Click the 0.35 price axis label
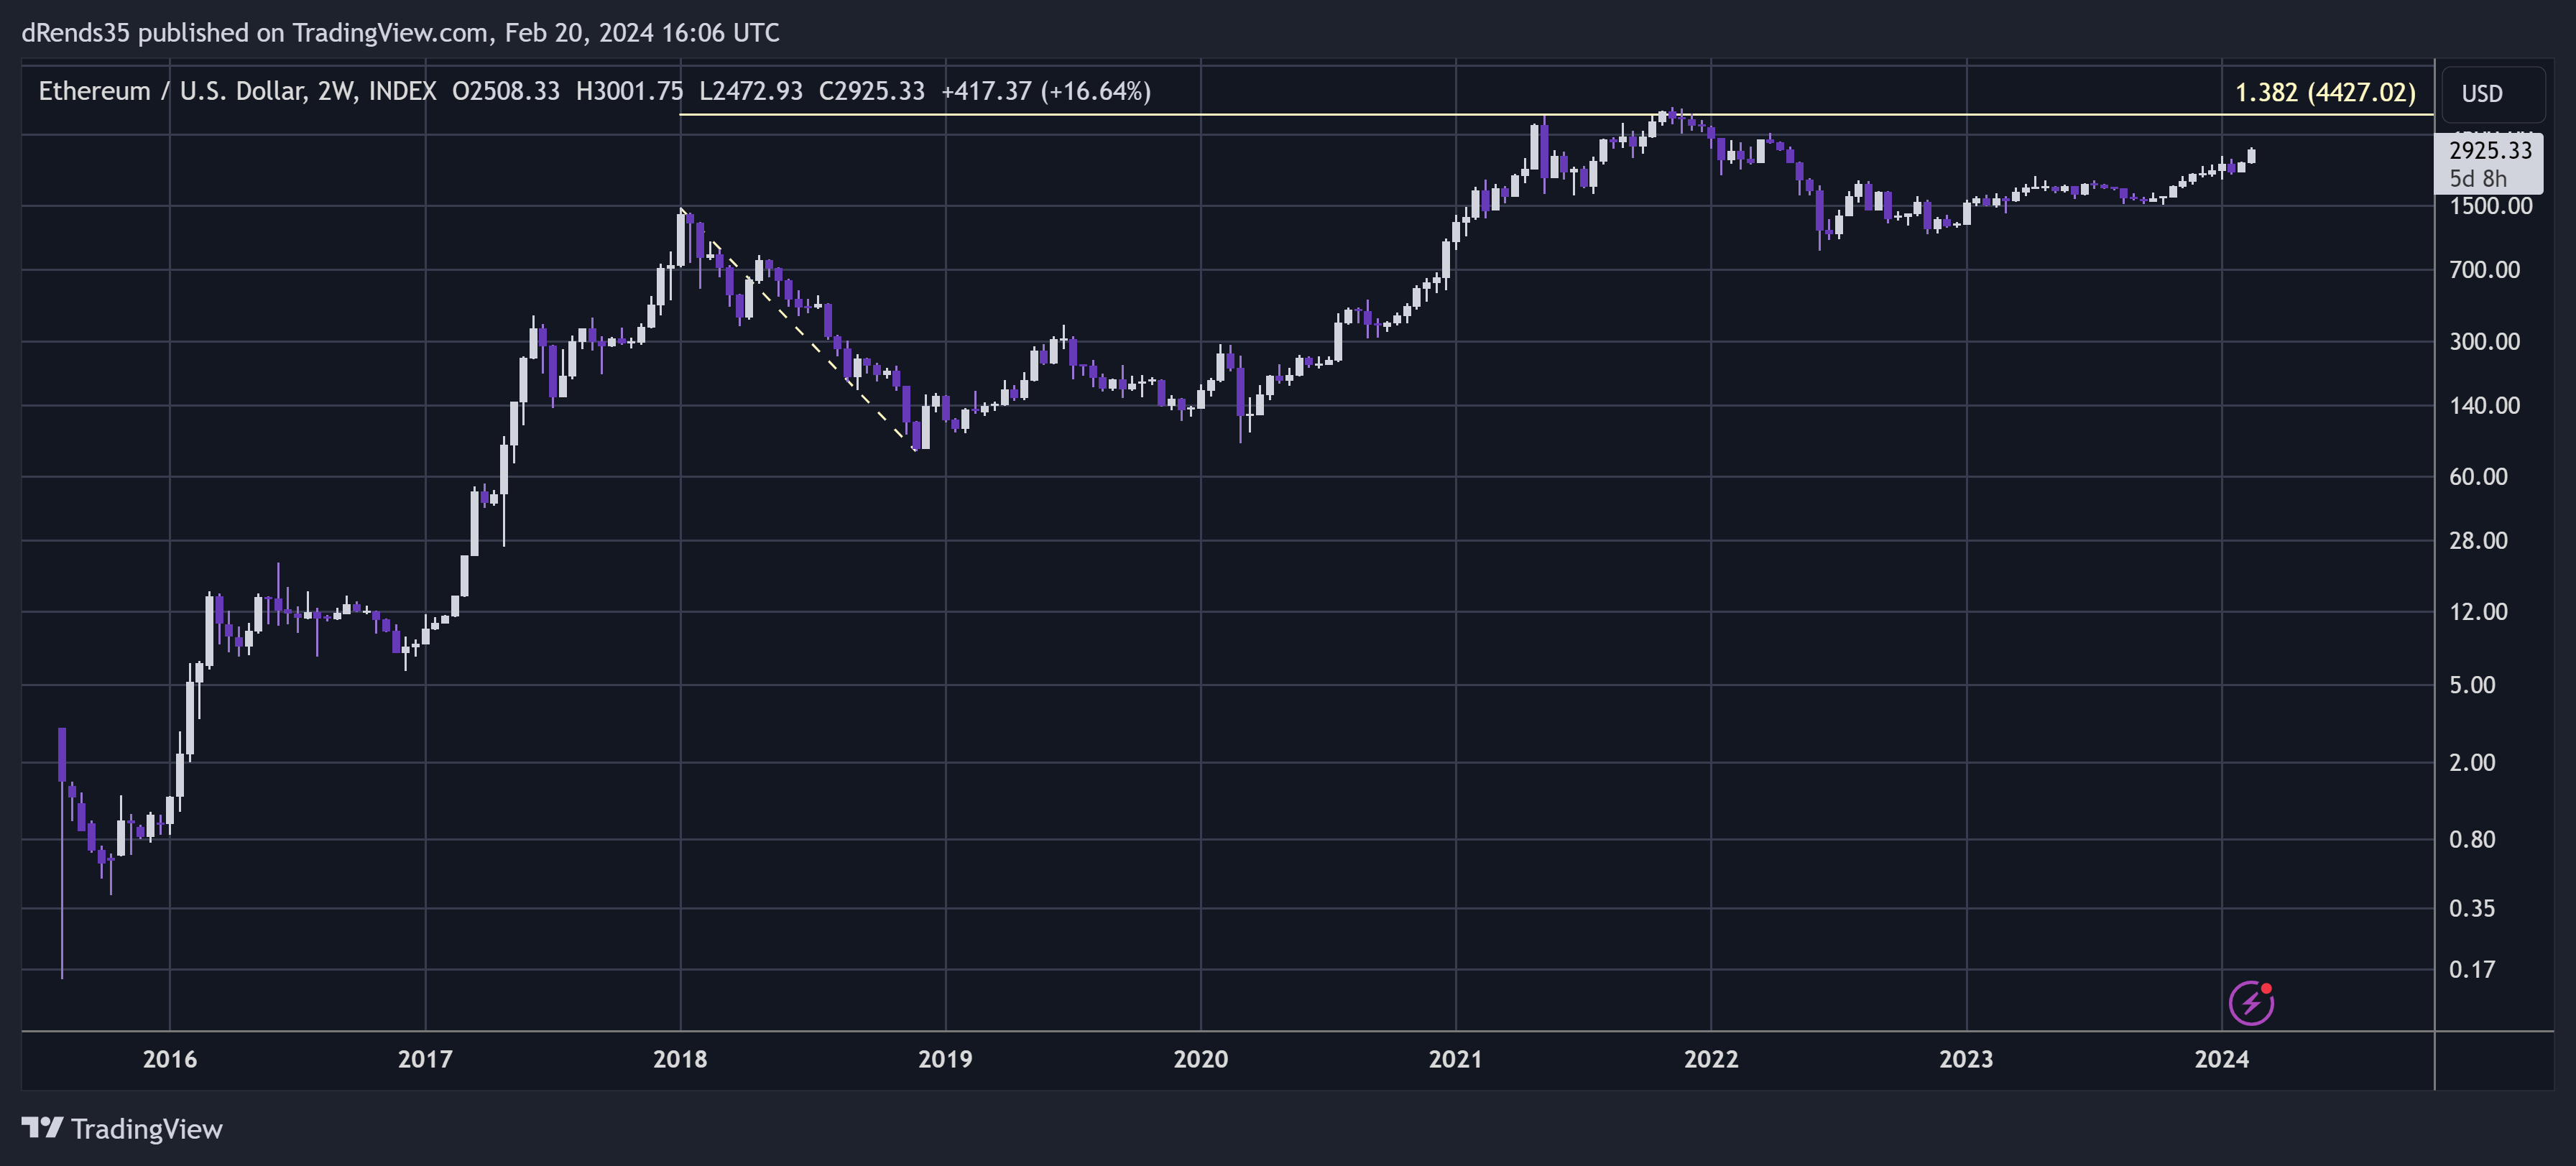The width and height of the screenshot is (2576, 1166). pyautogui.click(x=2472, y=908)
